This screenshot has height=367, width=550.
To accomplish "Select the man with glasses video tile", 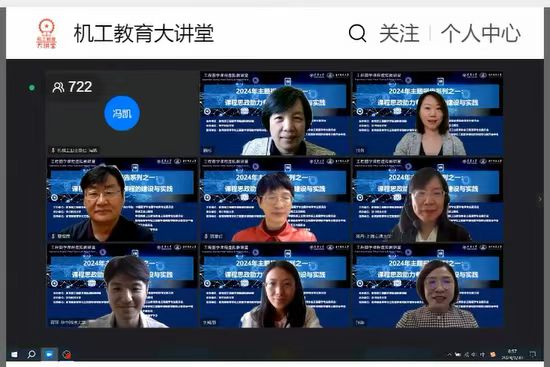I will pyautogui.click(x=122, y=200).
